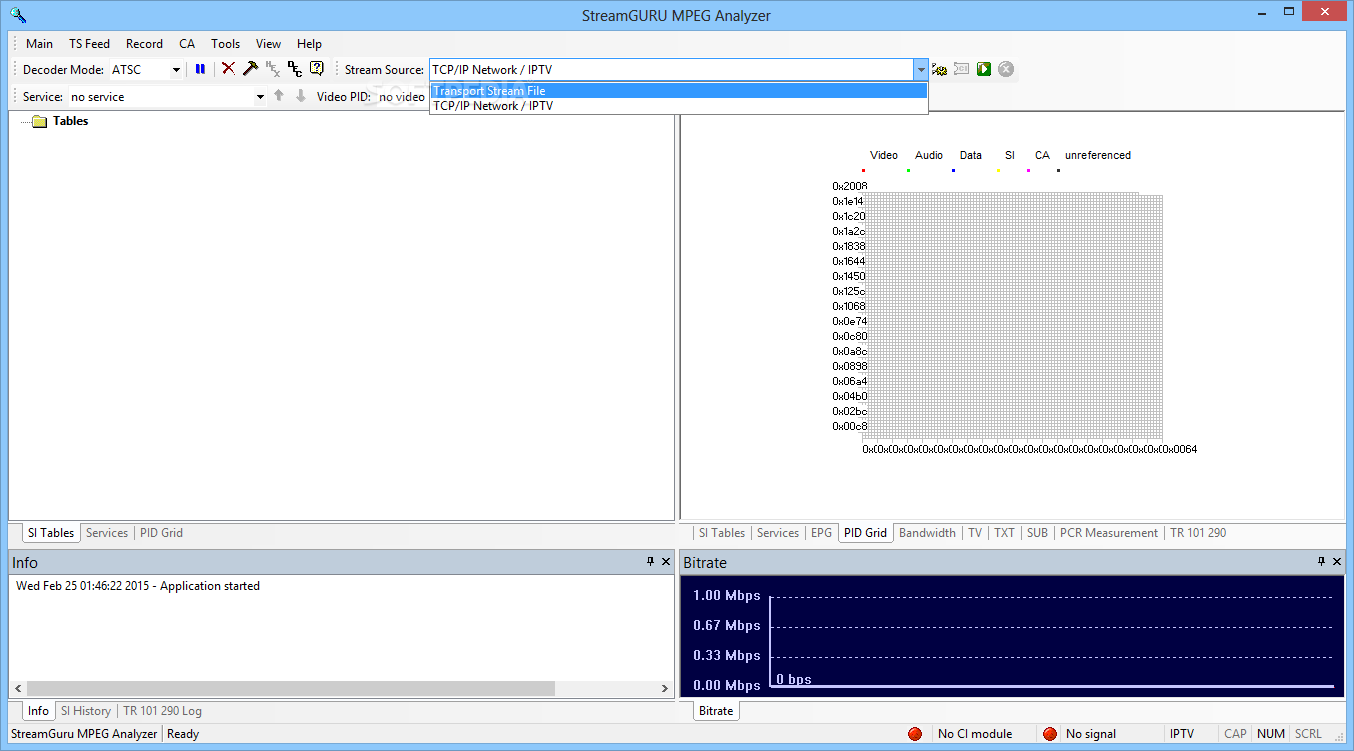Open the Bandwidth tab
The image size is (1354, 751).
927,533
